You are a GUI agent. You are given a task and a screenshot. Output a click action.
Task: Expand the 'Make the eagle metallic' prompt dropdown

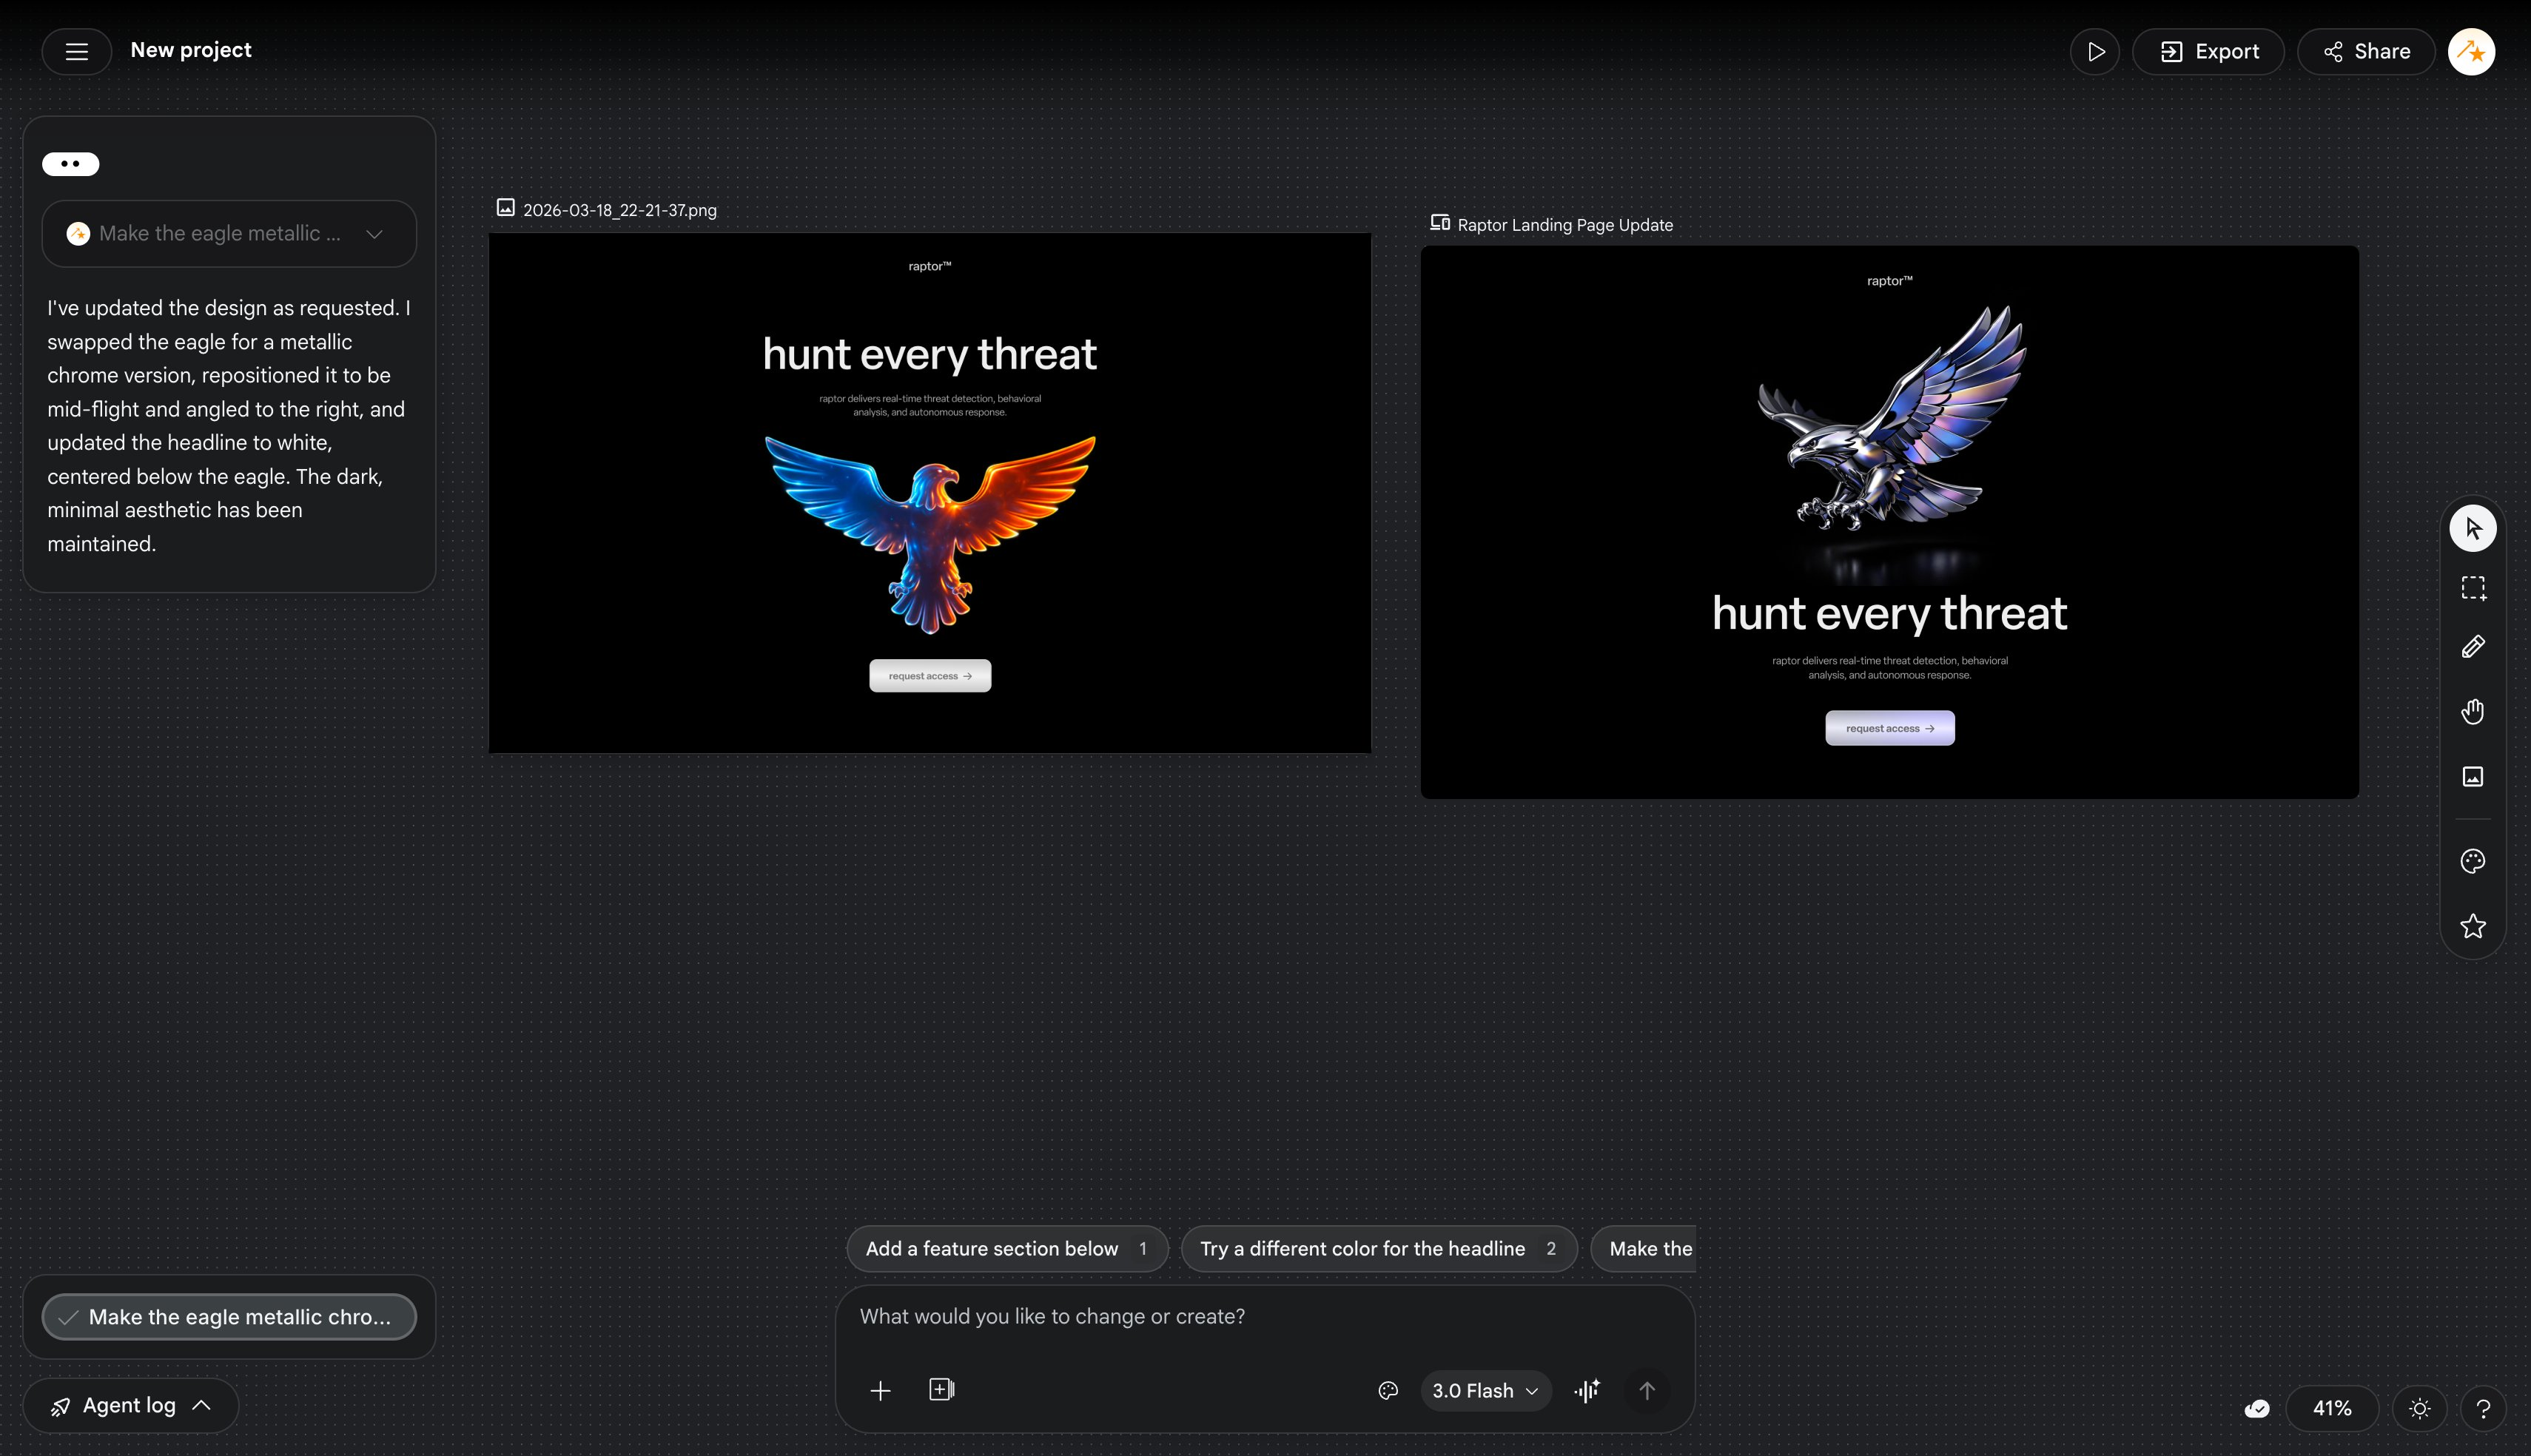pos(229,234)
